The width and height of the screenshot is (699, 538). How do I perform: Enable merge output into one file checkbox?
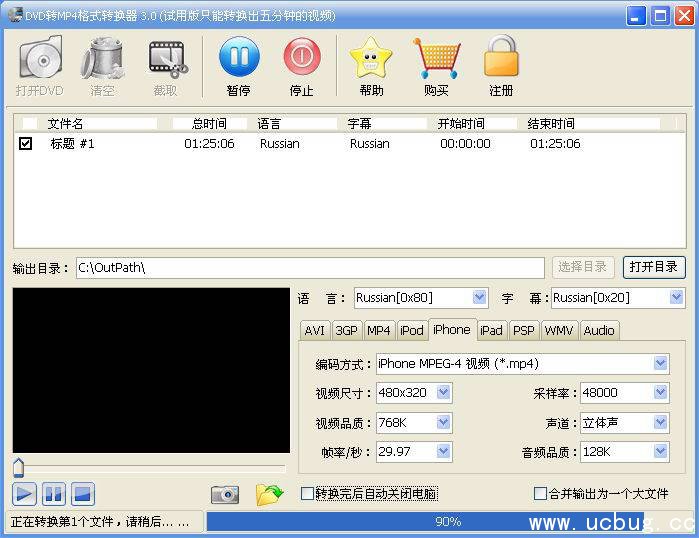pos(541,494)
